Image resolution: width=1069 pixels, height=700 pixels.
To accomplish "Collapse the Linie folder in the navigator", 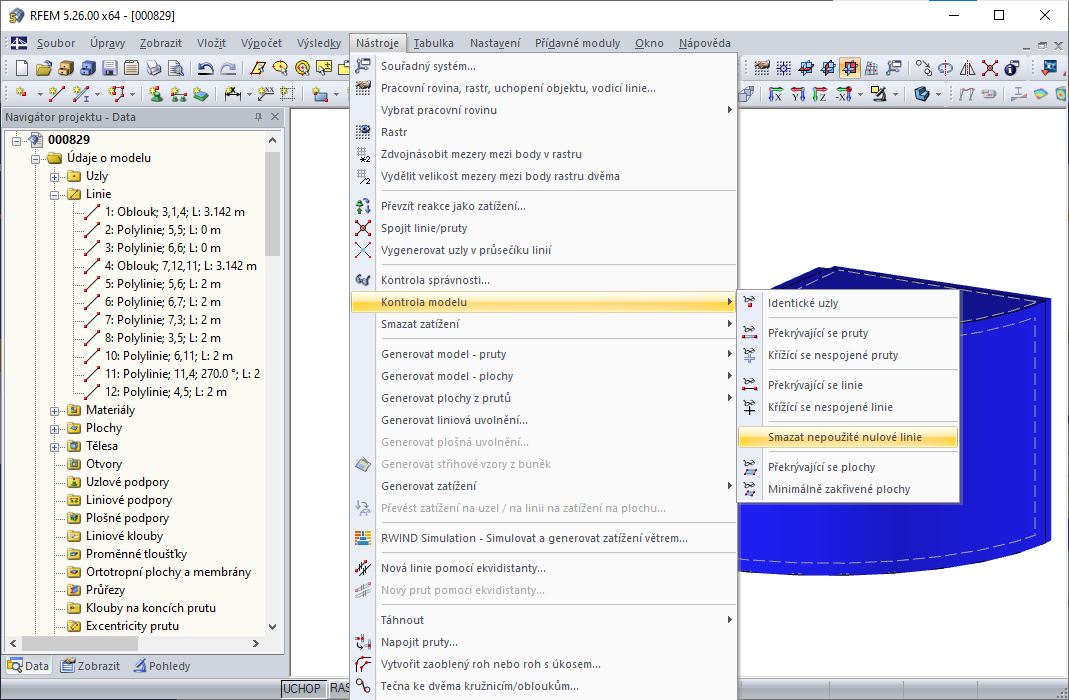I will click(x=55, y=194).
